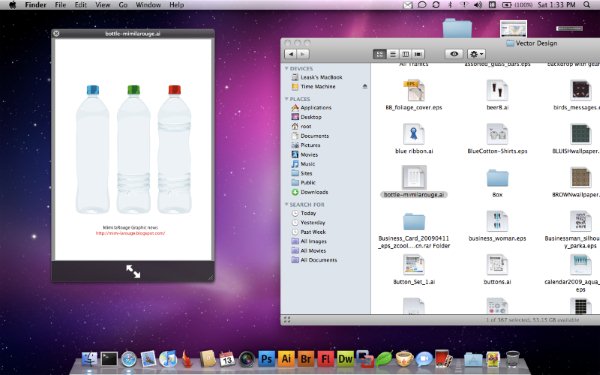
Task: Open Terminal from the dock
Action: (x=109, y=359)
